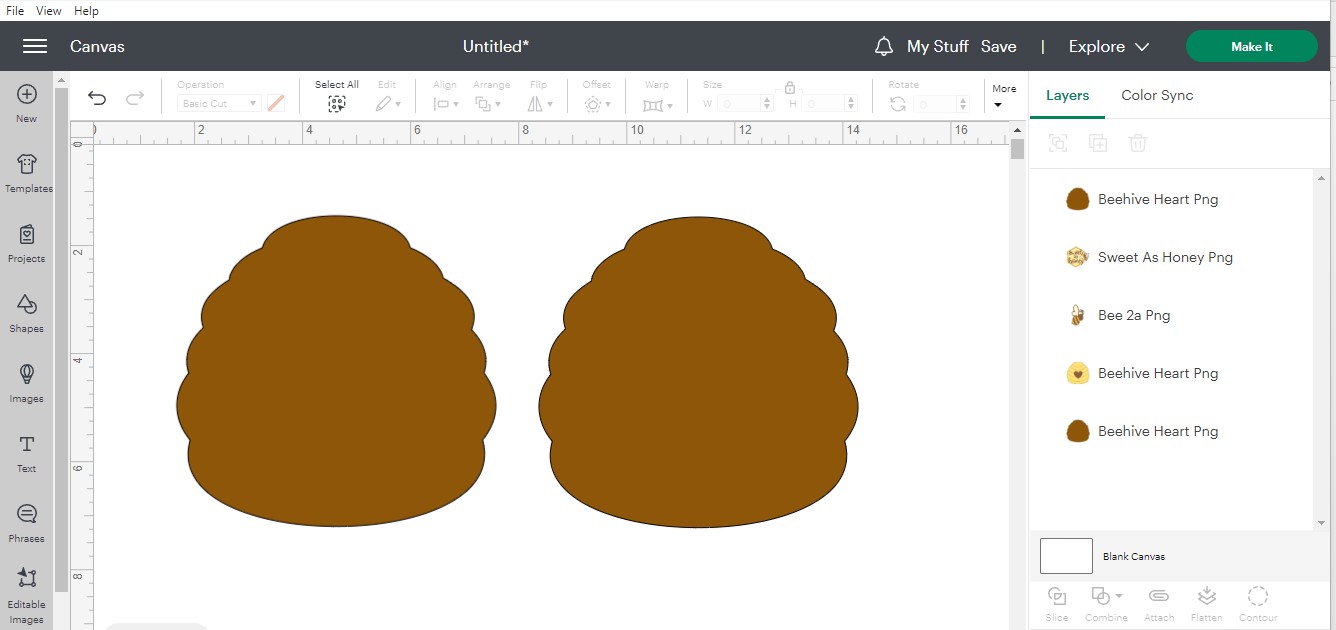Open My Stuff
The height and width of the screenshot is (630, 1336).
pyautogui.click(x=937, y=46)
